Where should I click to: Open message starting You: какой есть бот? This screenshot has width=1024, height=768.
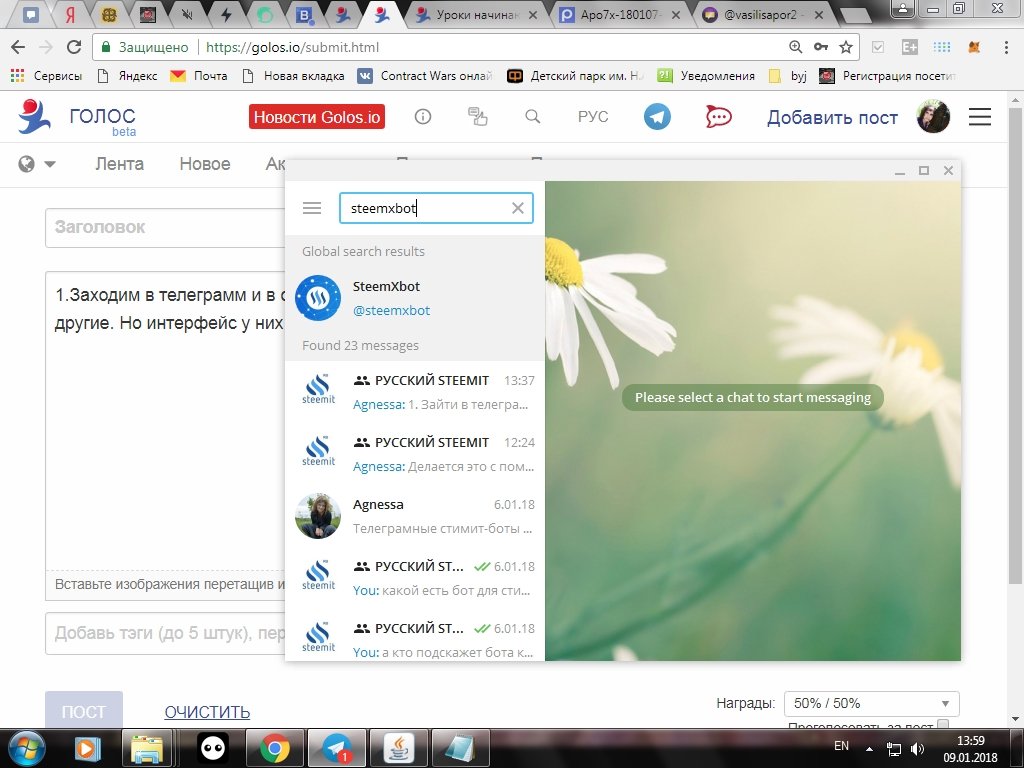pos(415,578)
